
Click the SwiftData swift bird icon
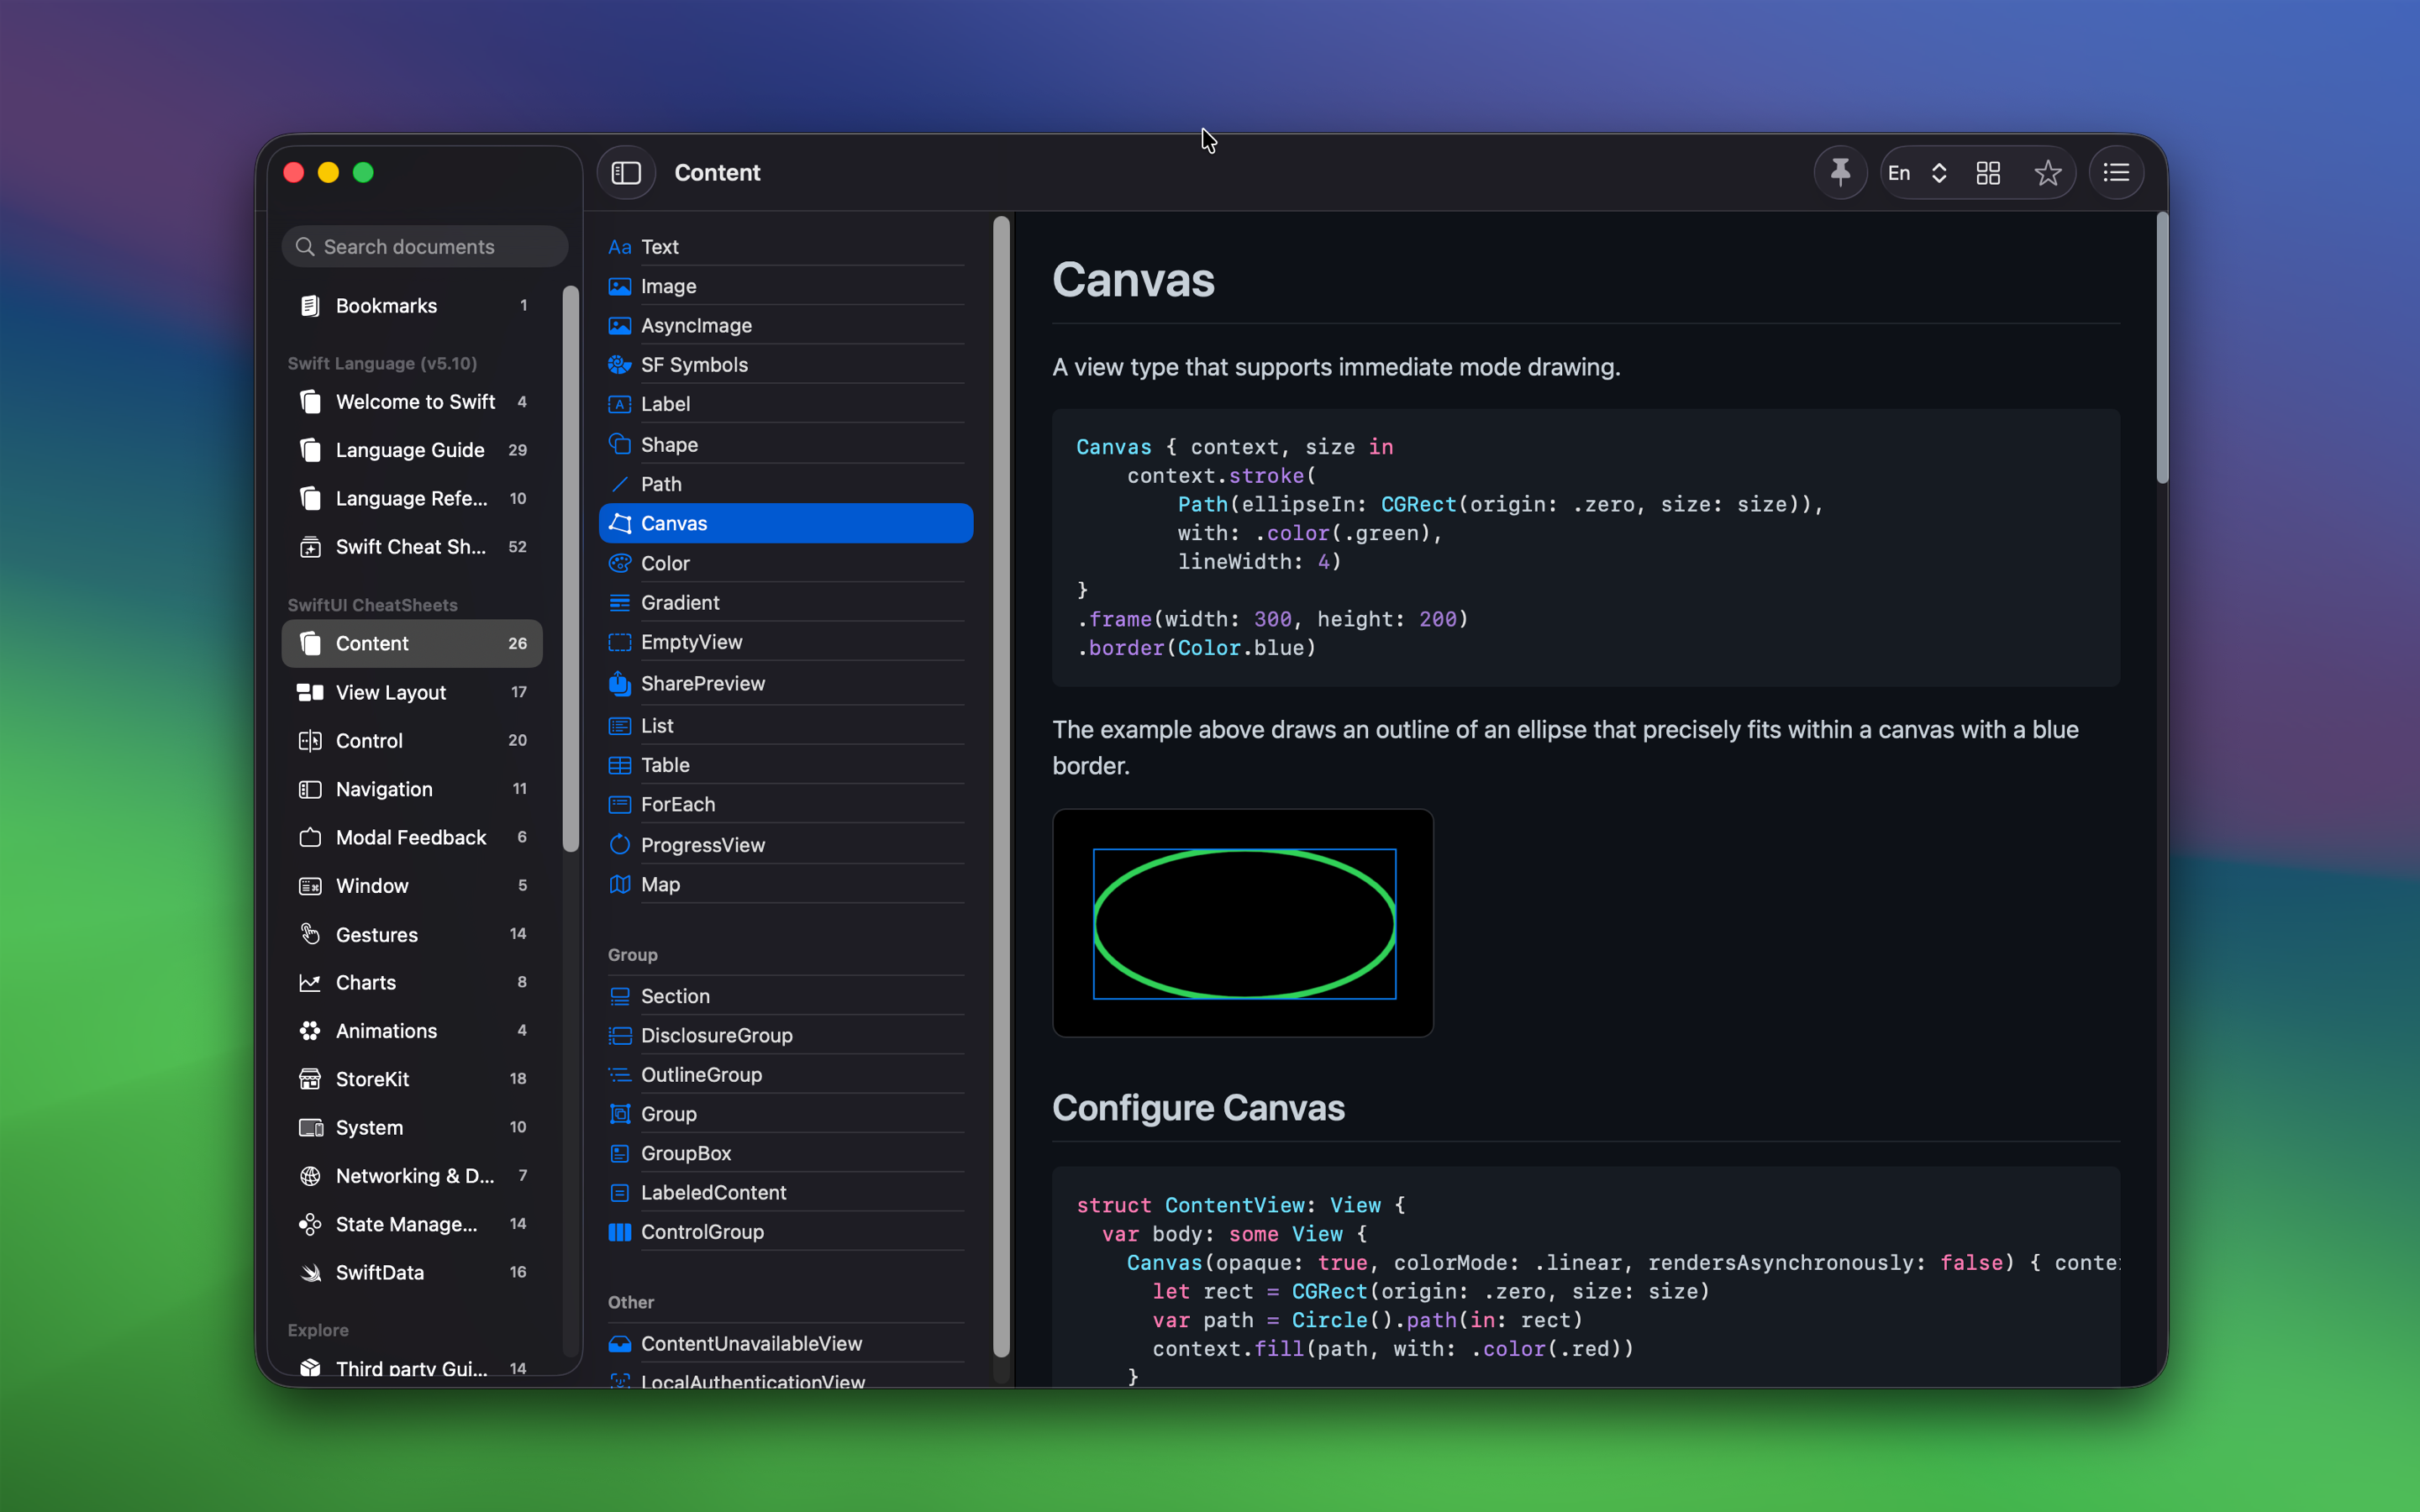[x=310, y=1272]
